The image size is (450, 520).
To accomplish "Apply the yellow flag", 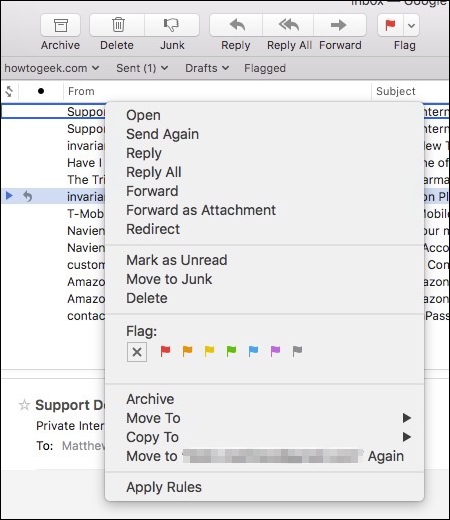I will tap(209, 351).
